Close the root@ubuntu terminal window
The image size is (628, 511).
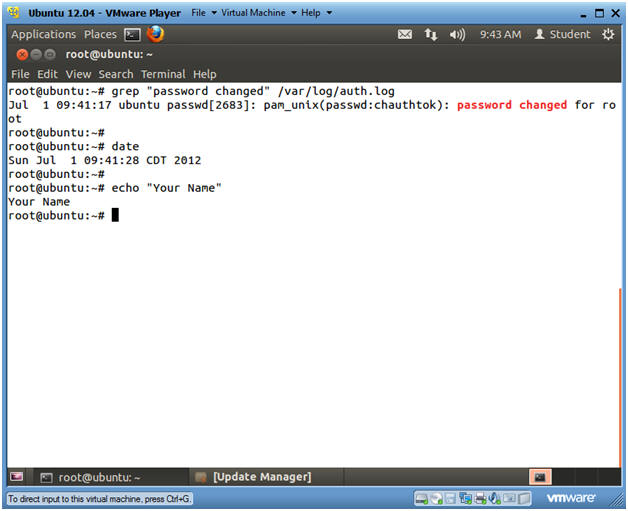pyautogui.click(x=22, y=54)
